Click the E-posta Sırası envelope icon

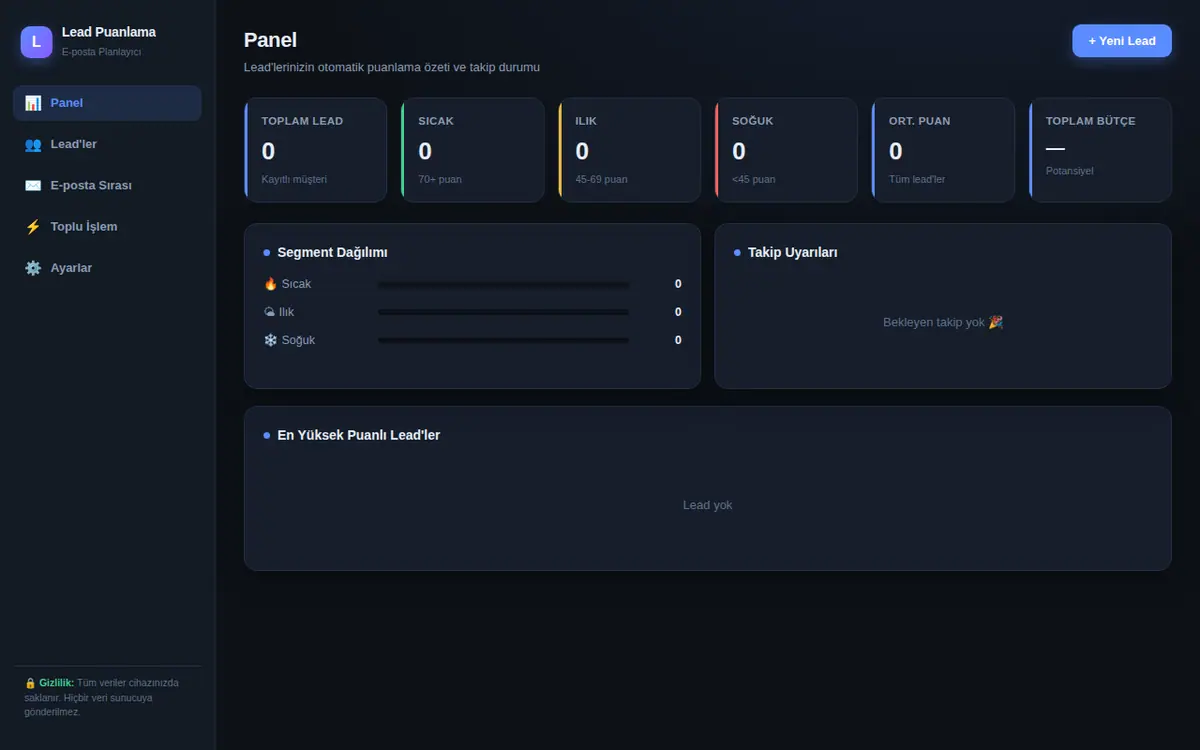pyautogui.click(x=33, y=185)
